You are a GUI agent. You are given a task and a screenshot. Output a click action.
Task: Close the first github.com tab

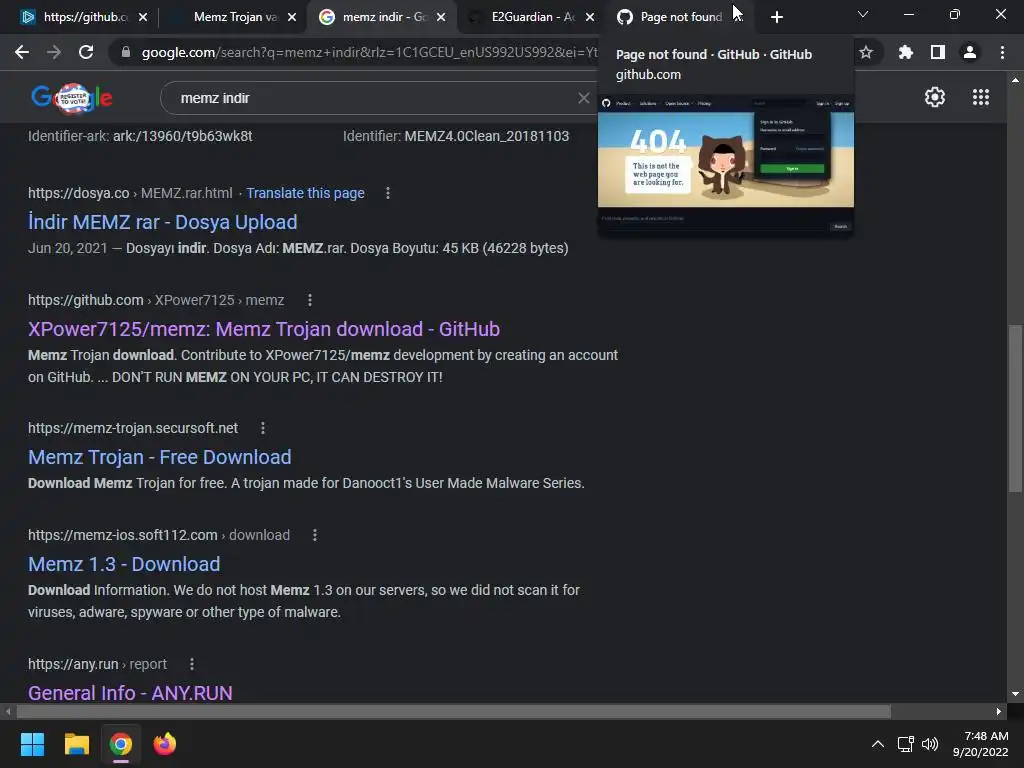click(x=143, y=17)
